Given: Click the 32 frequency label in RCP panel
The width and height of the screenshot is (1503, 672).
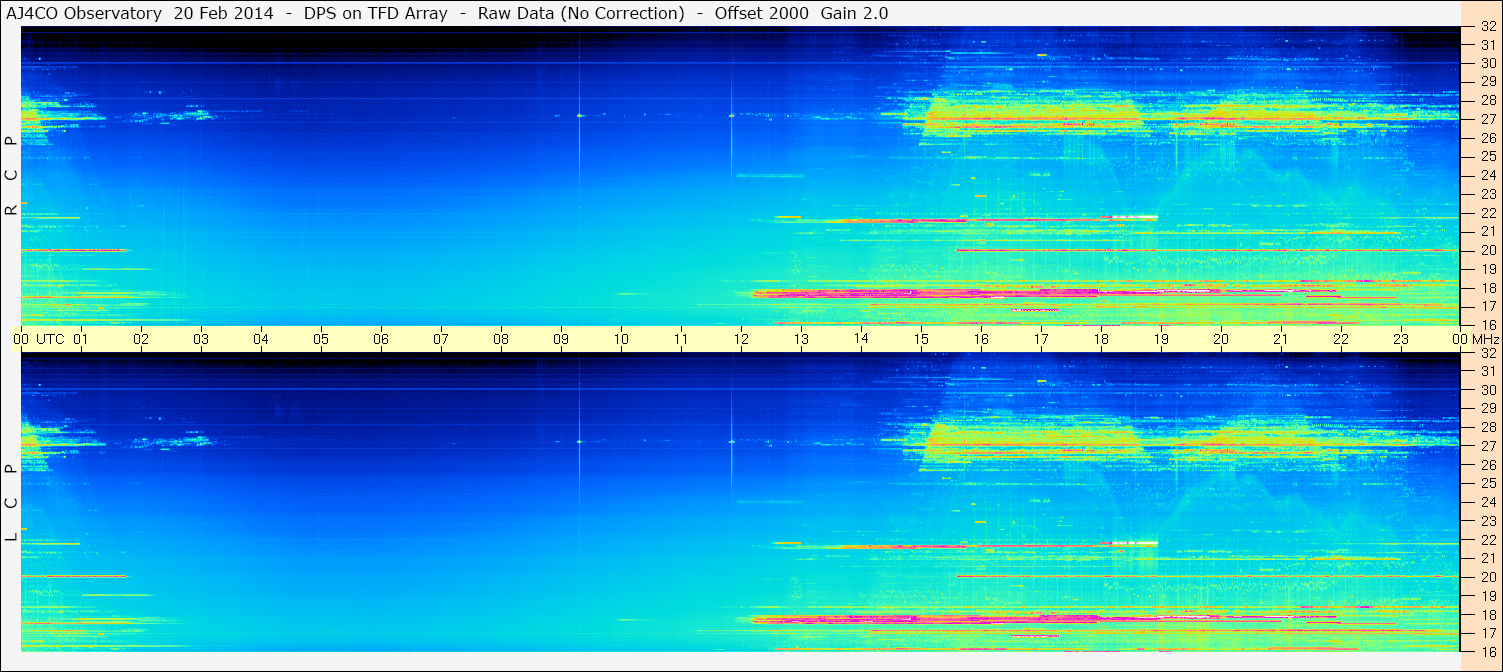Looking at the screenshot, I should [1487, 26].
